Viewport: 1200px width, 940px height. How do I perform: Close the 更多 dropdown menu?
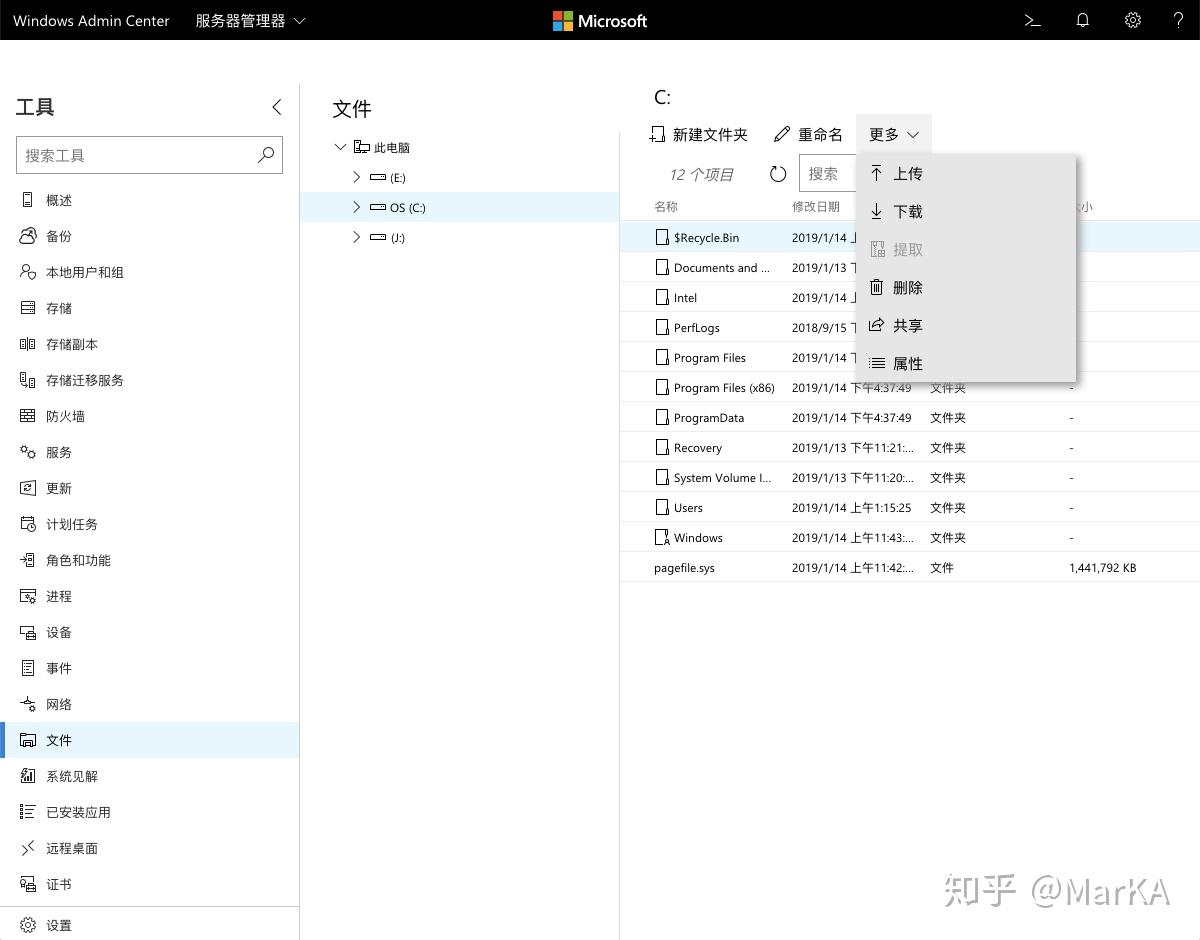tap(894, 134)
